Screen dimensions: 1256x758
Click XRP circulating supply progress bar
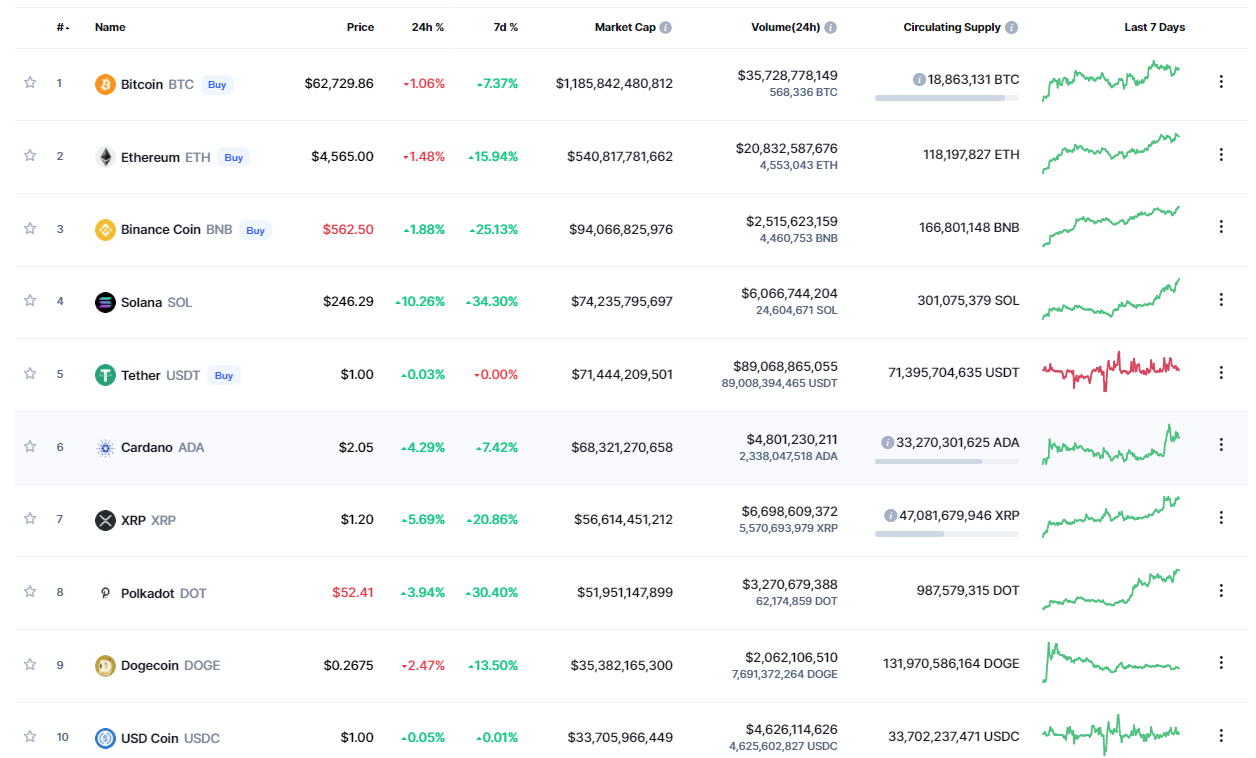point(947,534)
